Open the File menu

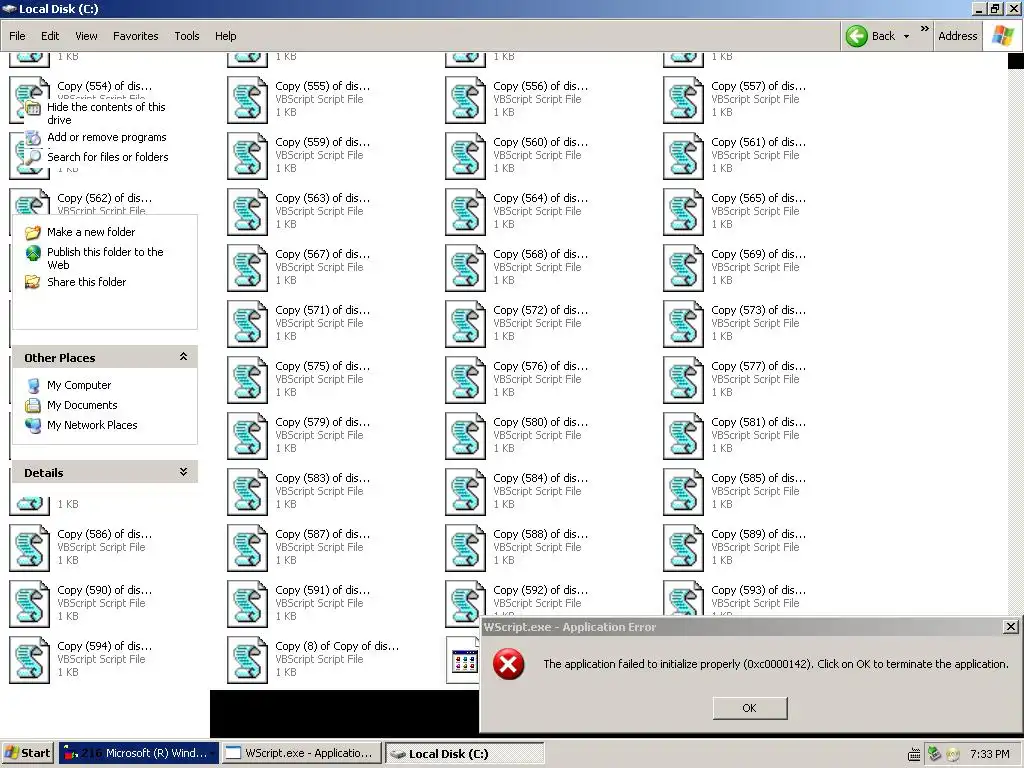17,36
